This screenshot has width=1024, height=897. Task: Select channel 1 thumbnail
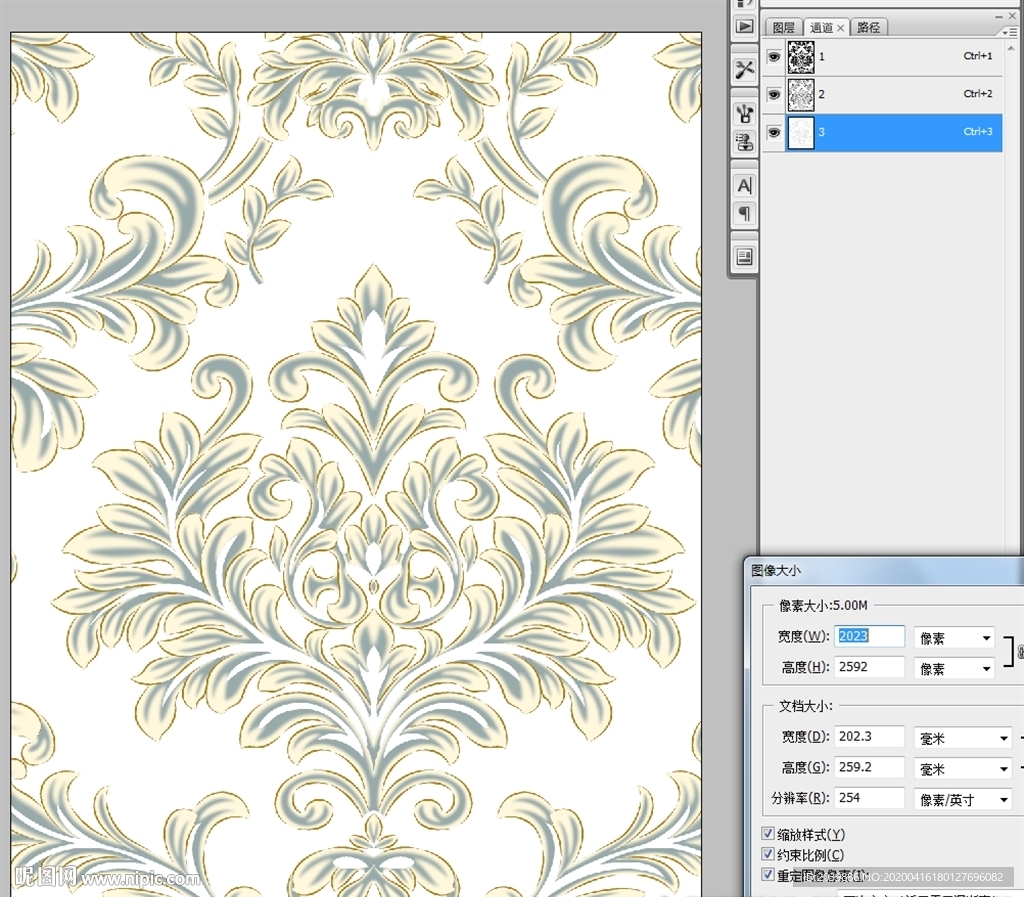(x=801, y=57)
